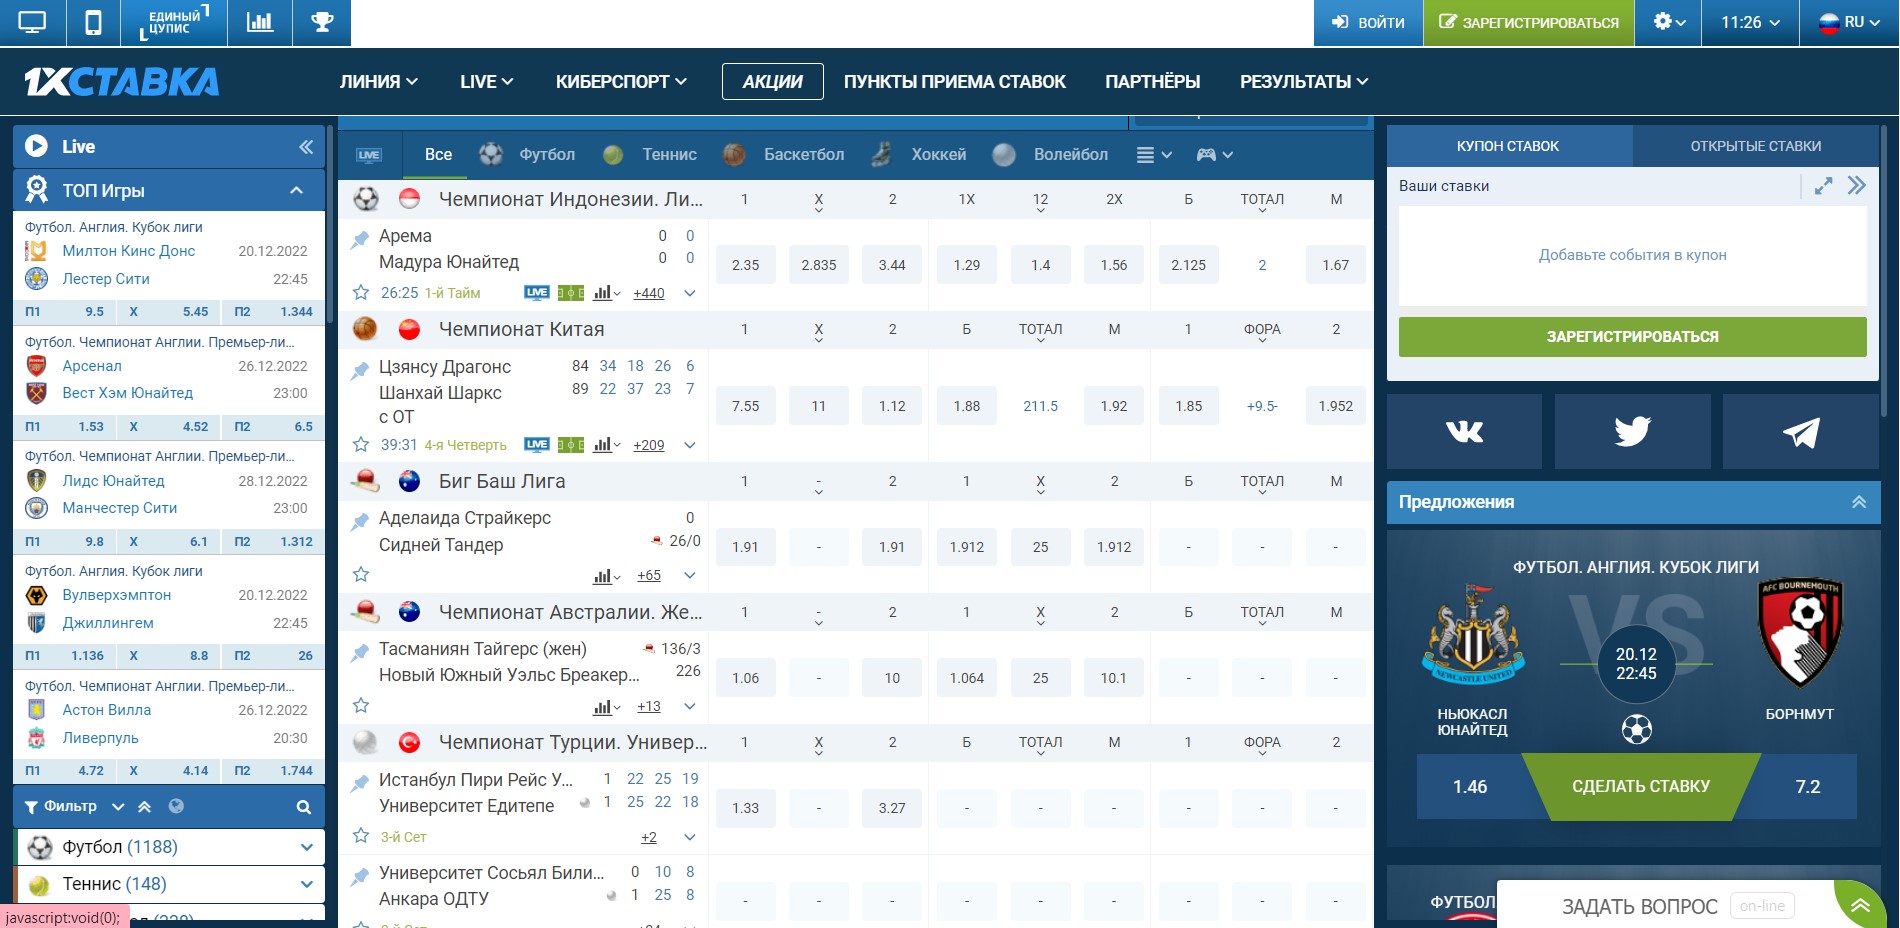Open the RU language selector
This screenshot has height=928, width=1900.
pos(1849,22)
